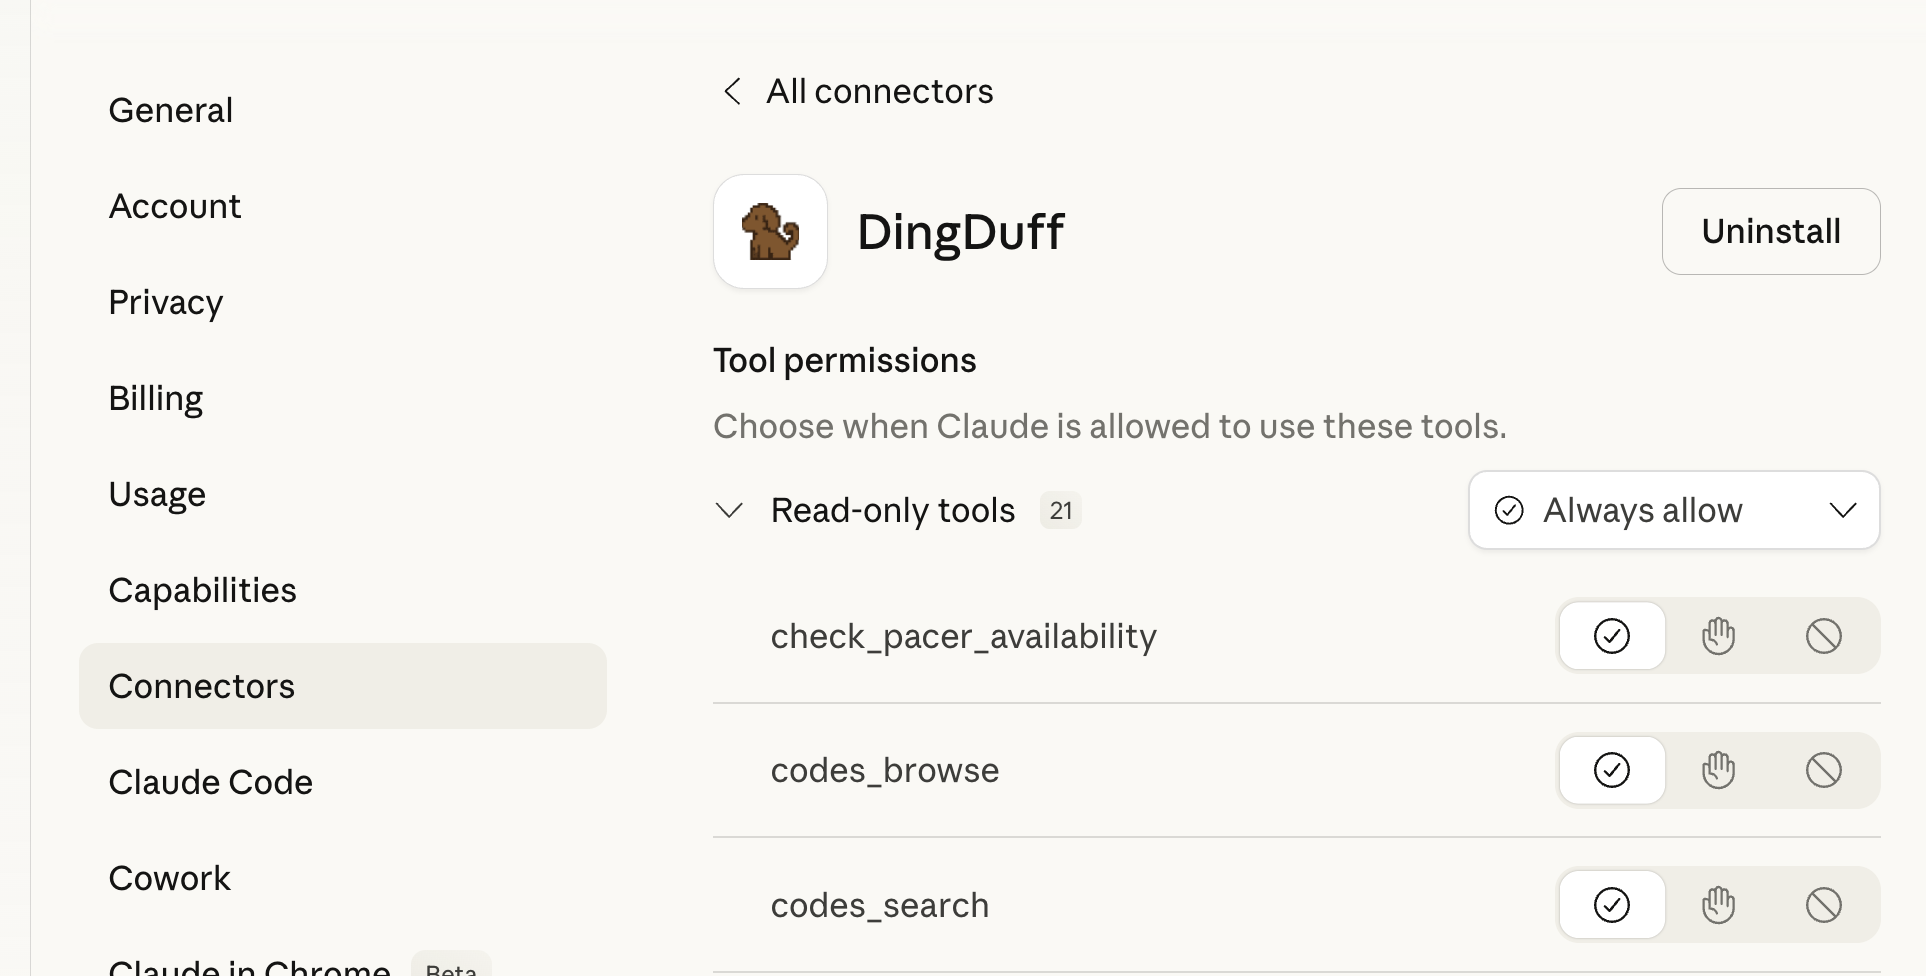Allow the codes_search tool

(1611, 904)
